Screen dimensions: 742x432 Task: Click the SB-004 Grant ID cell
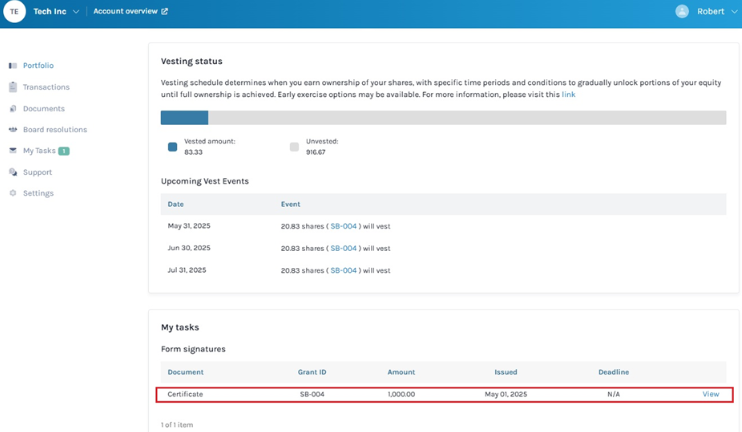[x=312, y=394]
